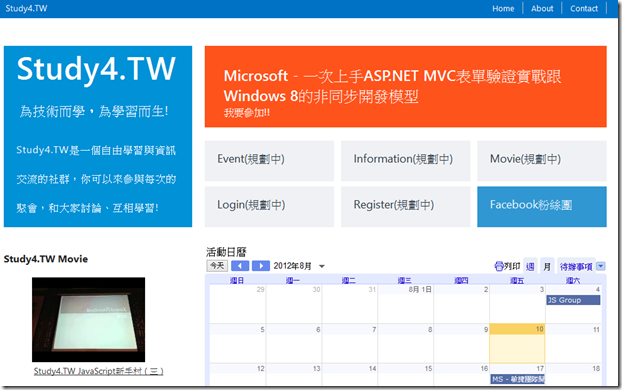Screen dimensions: 622x390
Task: Open the month picker arrow beside 2012年8月
Action: click(x=322, y=266)
